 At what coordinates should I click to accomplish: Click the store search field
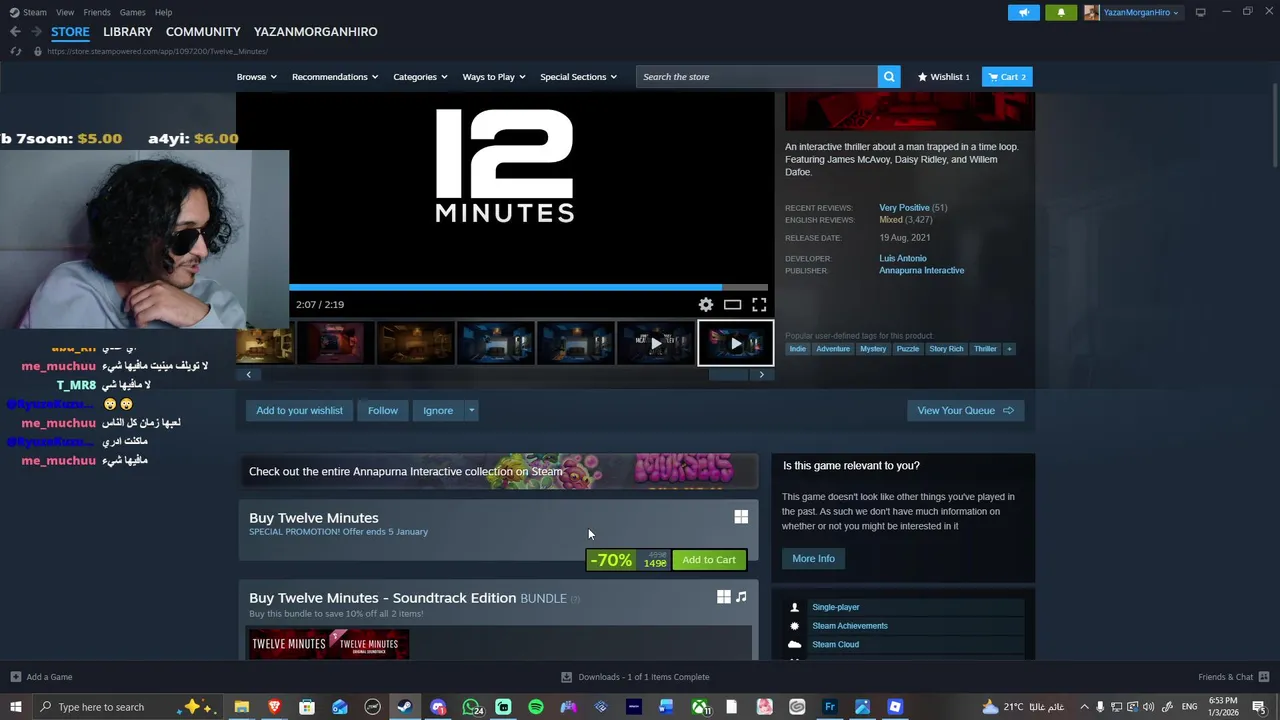pos(757,77)
